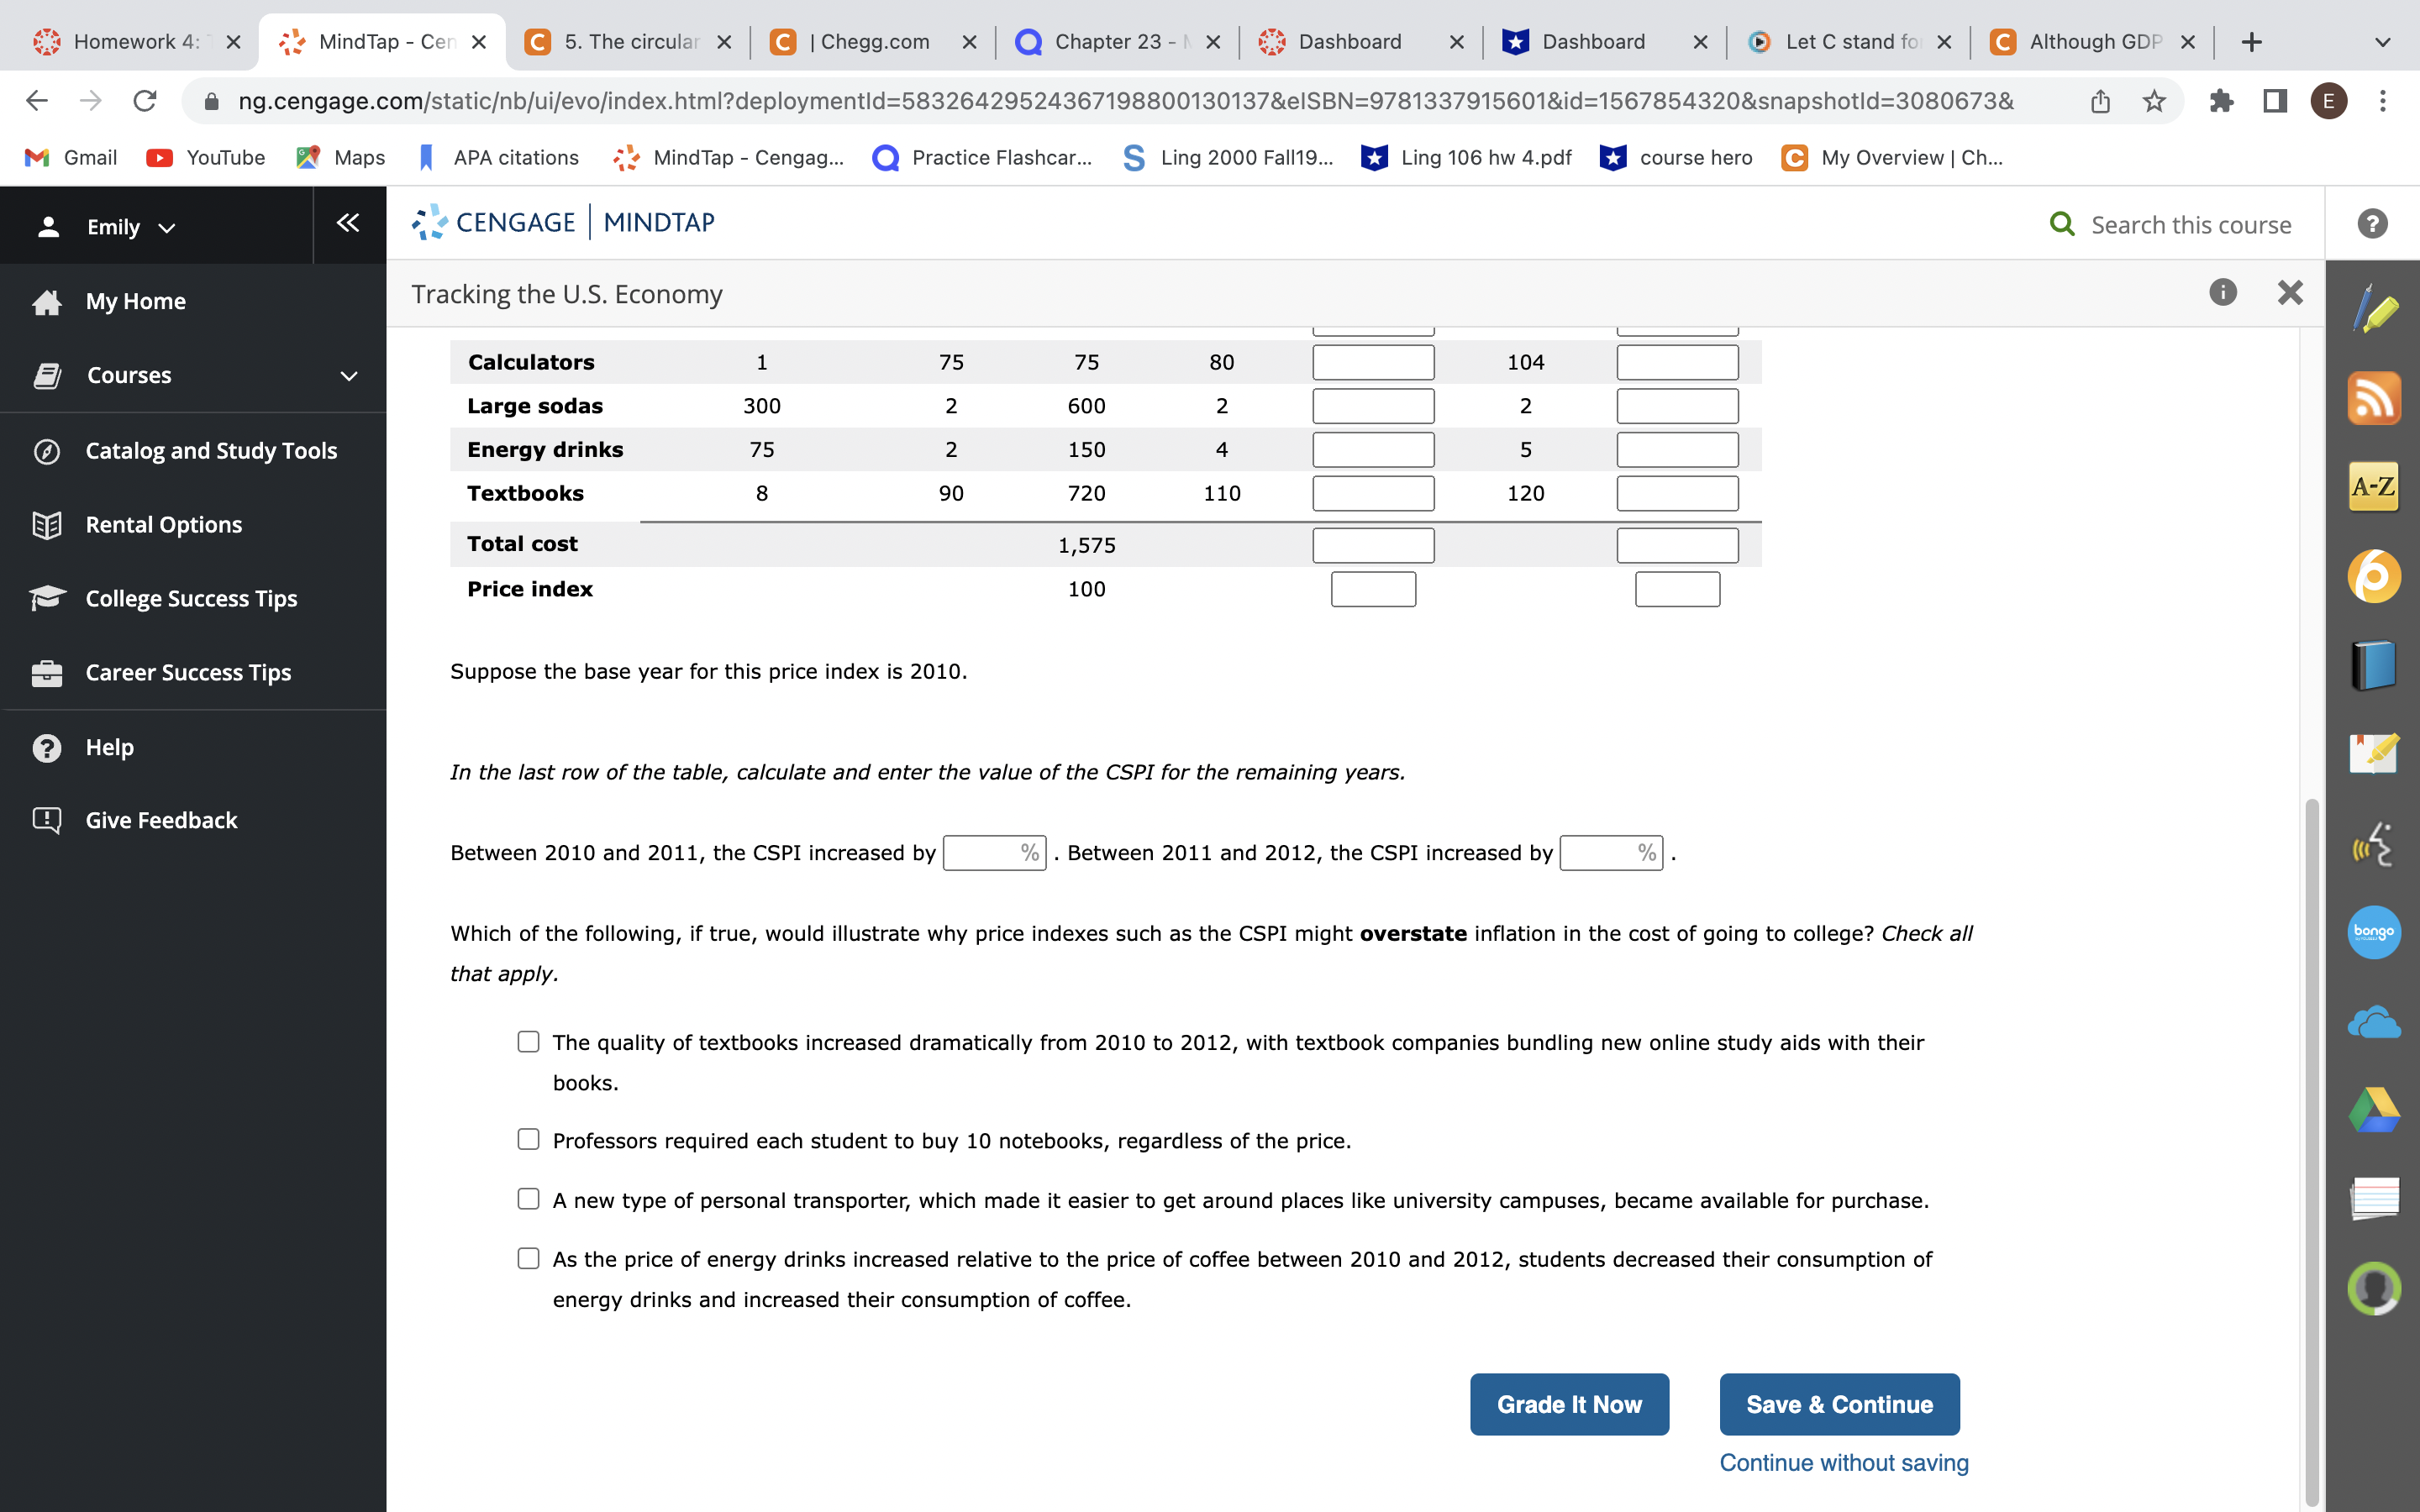The image size is (2420, 1512).
Task: Check the textbook quality increased option
Action: click(x=528, y=1041)
